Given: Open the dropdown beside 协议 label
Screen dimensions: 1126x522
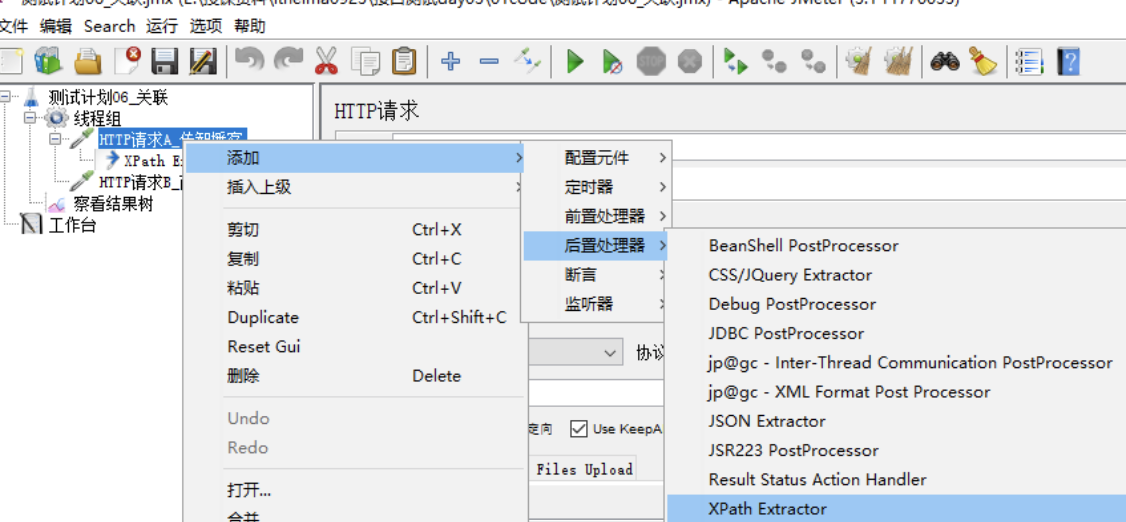Looking at the screenshot, I should click(610, 353).
